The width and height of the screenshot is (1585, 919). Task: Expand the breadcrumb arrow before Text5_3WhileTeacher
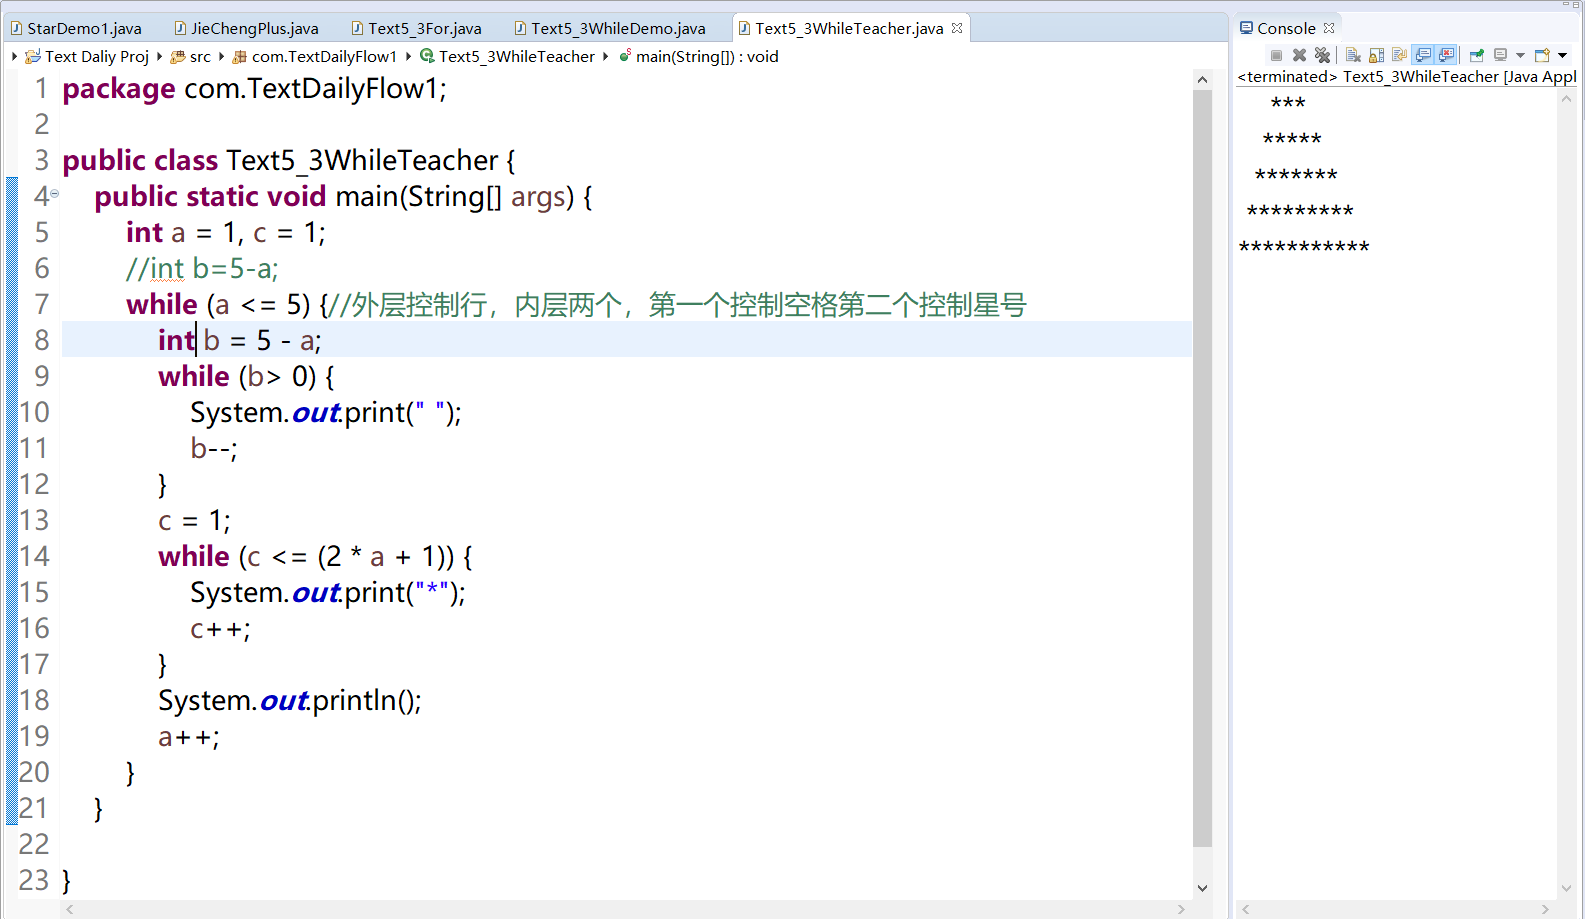(408, 56)
